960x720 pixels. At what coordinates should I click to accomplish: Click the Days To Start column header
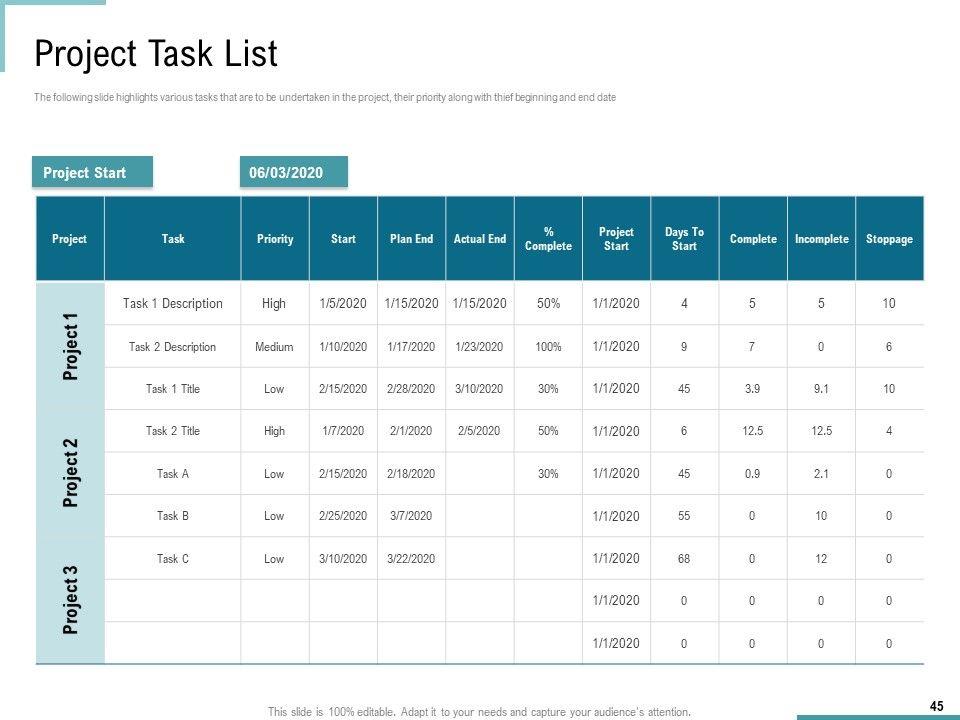684,239
